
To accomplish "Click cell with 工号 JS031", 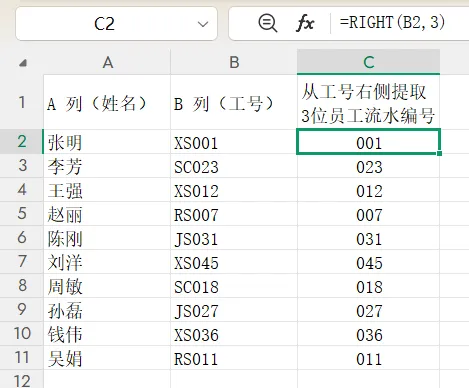I will [x=234, y=238].
